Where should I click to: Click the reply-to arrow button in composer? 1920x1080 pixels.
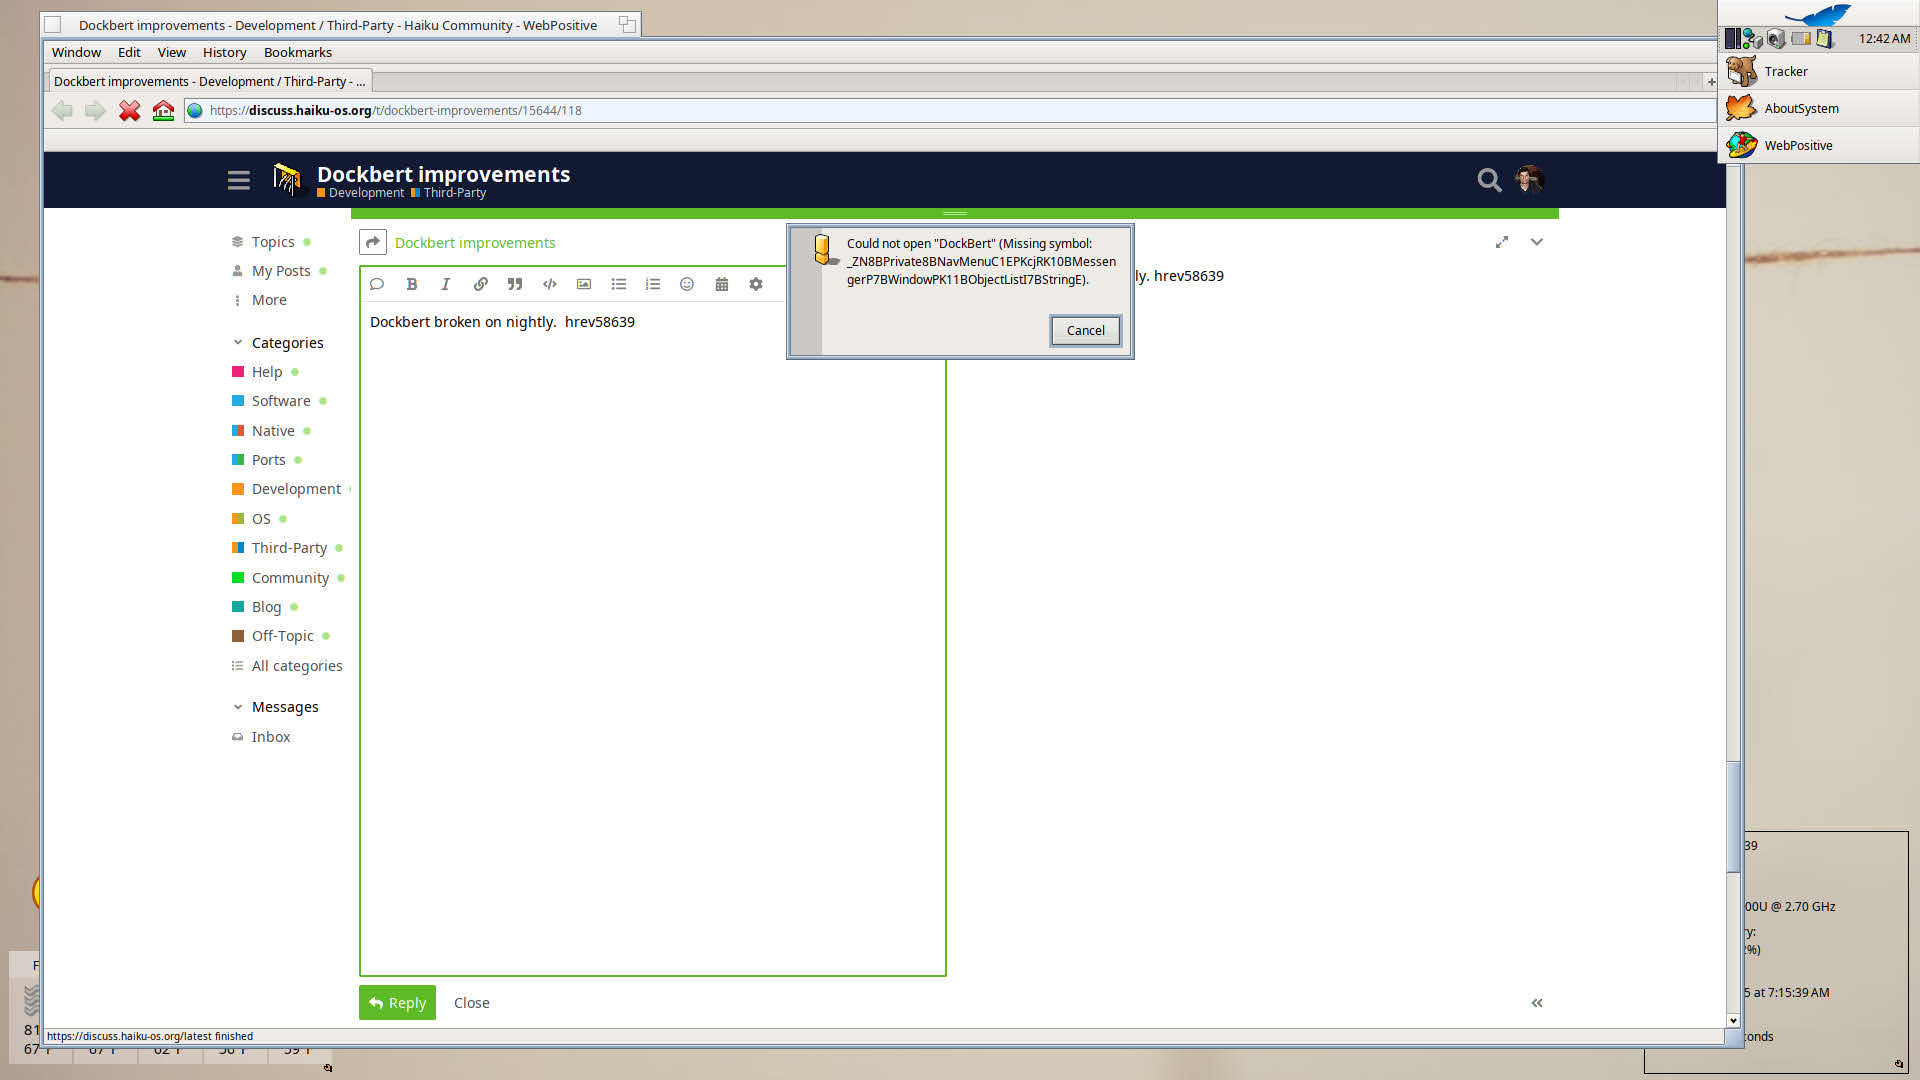coord(373,242)
